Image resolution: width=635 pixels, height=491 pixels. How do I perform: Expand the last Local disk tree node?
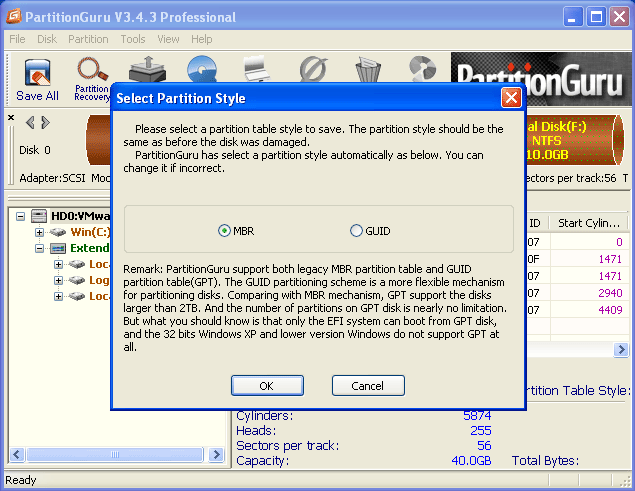click(x=58, y=297)
